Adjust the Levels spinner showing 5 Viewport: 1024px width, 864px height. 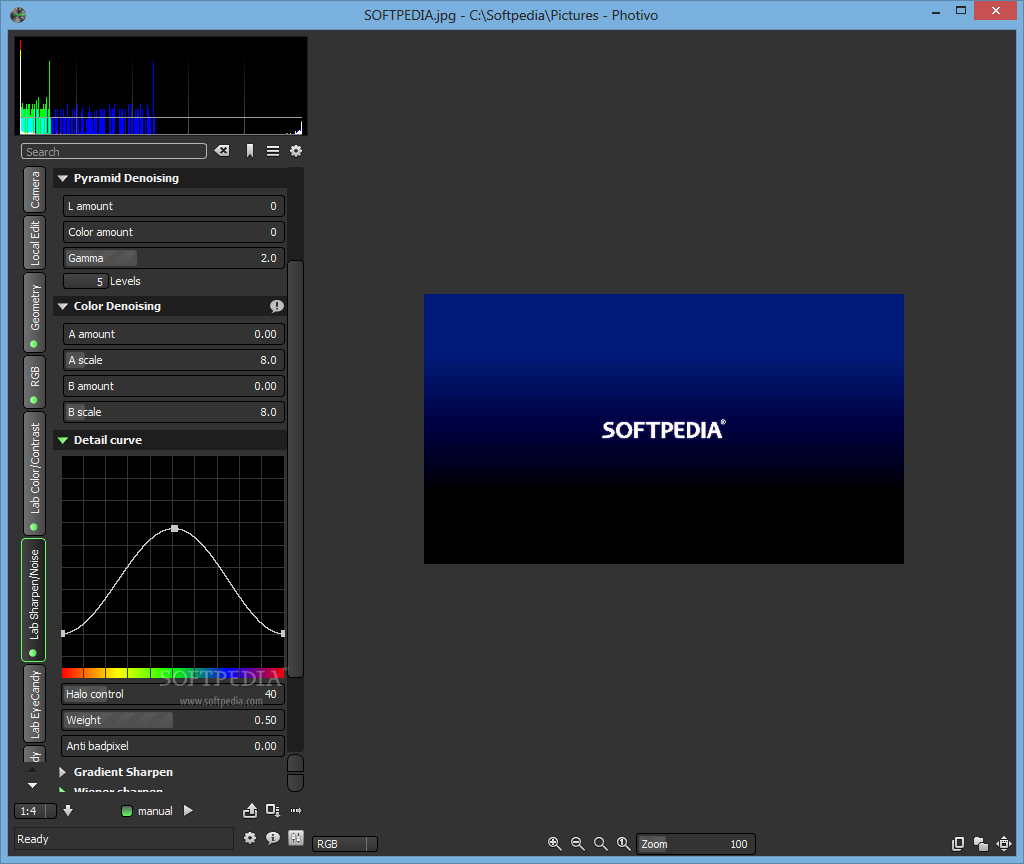[x=85, y=281]
